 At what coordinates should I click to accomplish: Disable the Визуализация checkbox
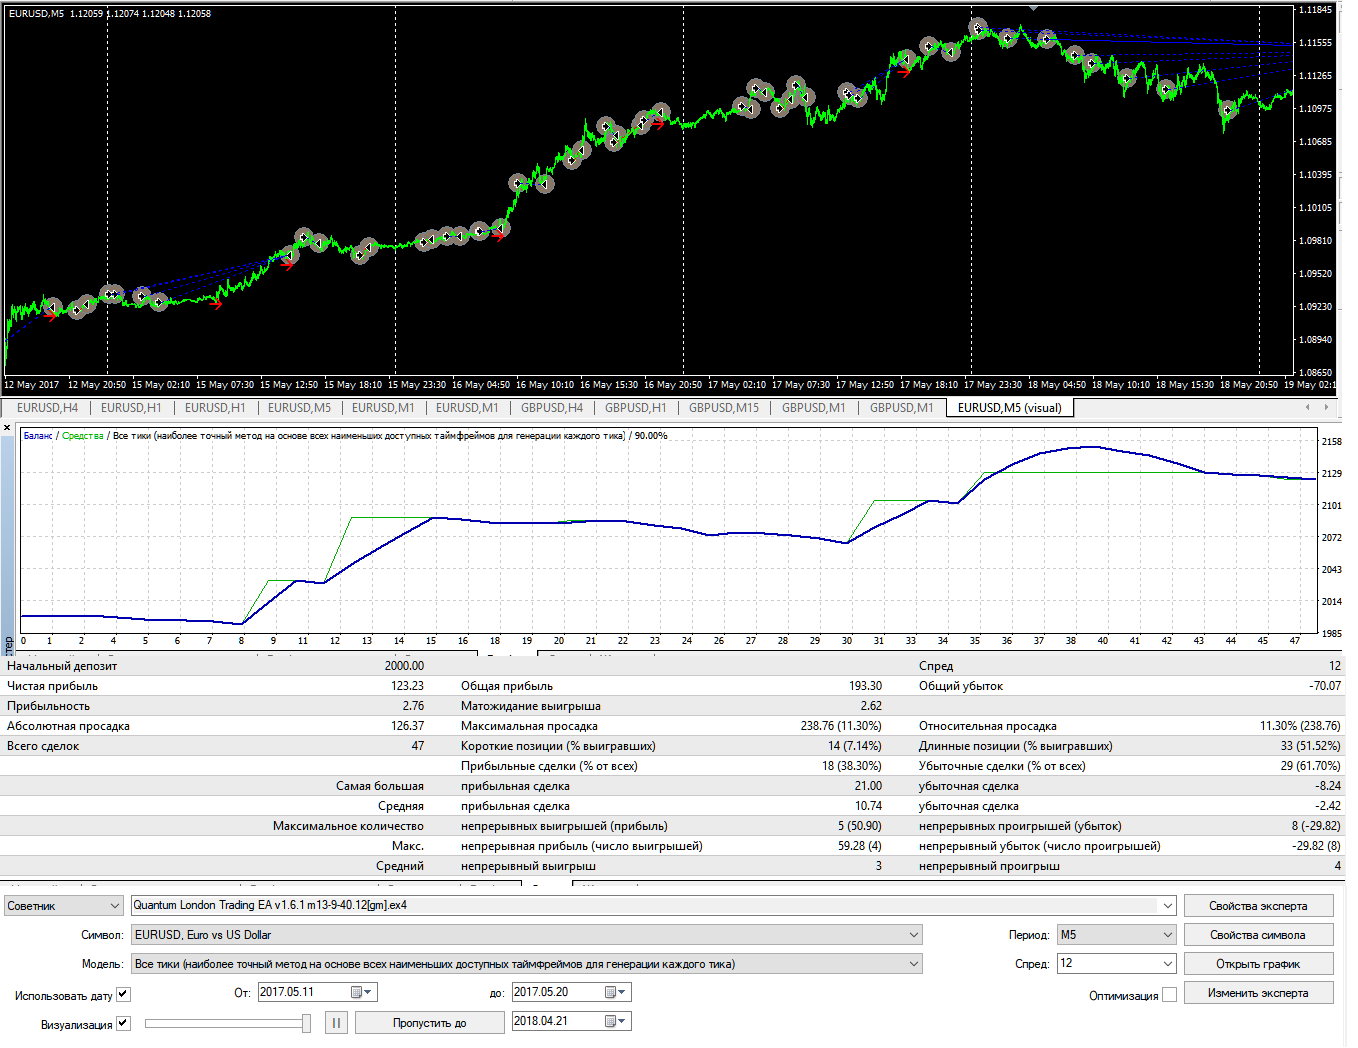[123, 1023]
